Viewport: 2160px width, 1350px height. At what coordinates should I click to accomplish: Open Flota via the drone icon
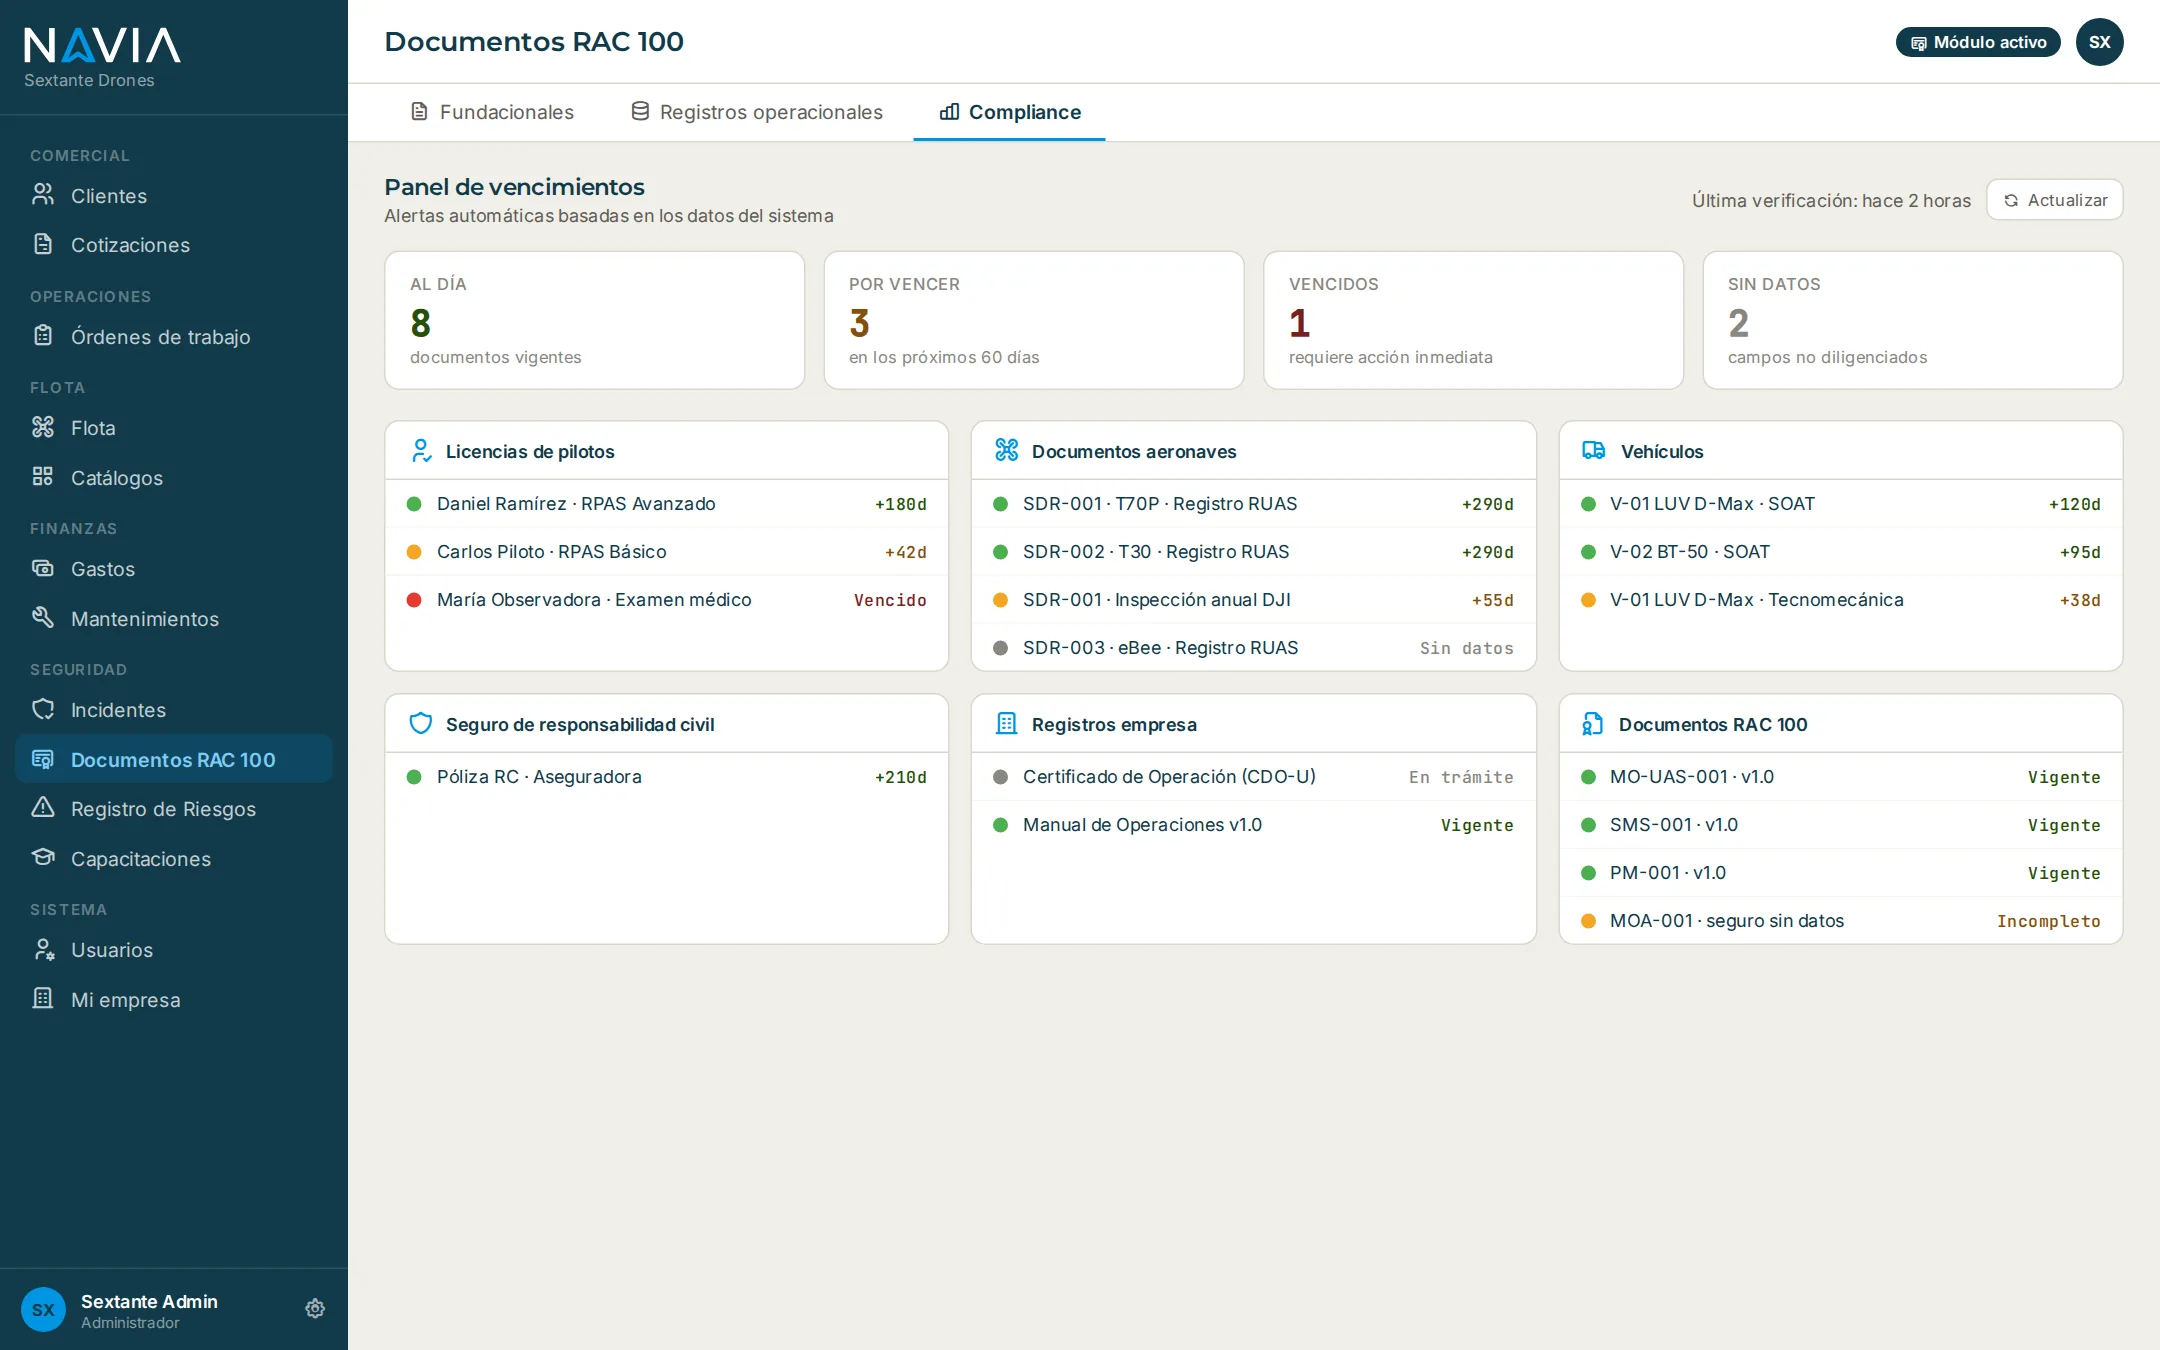click(x=43, y=427)
